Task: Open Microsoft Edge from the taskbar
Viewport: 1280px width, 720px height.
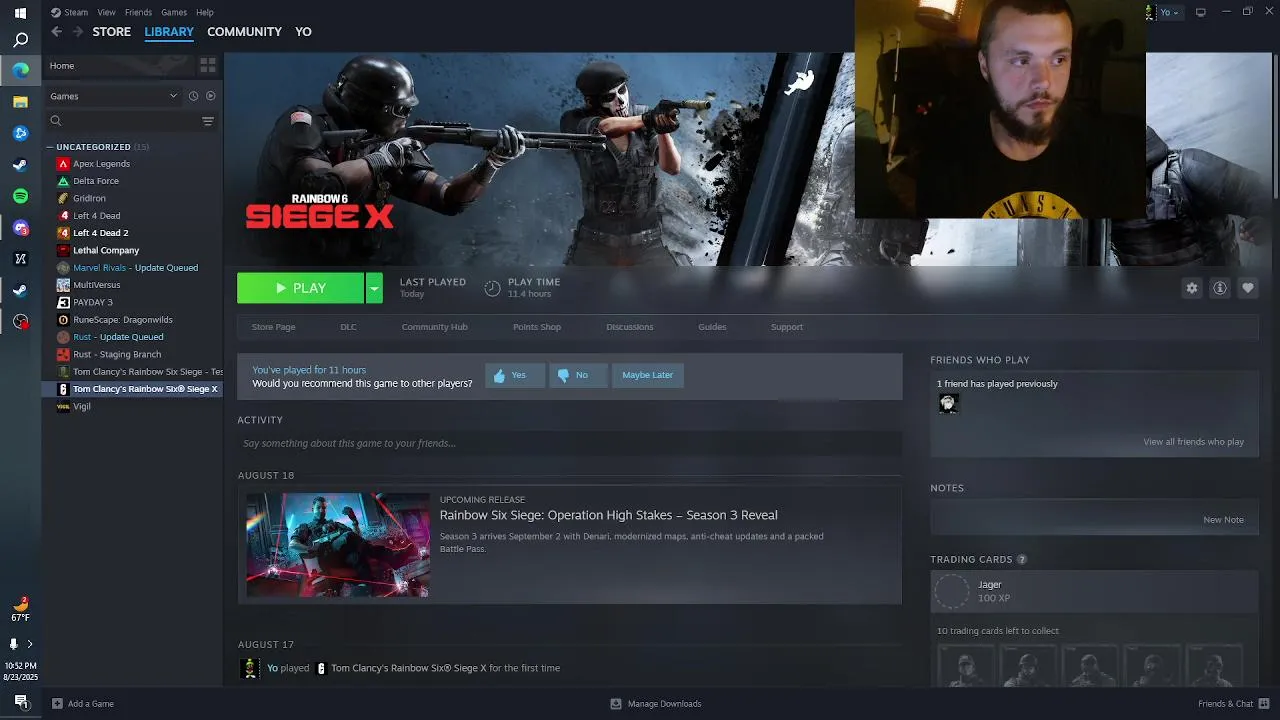Action: (20, 70)
